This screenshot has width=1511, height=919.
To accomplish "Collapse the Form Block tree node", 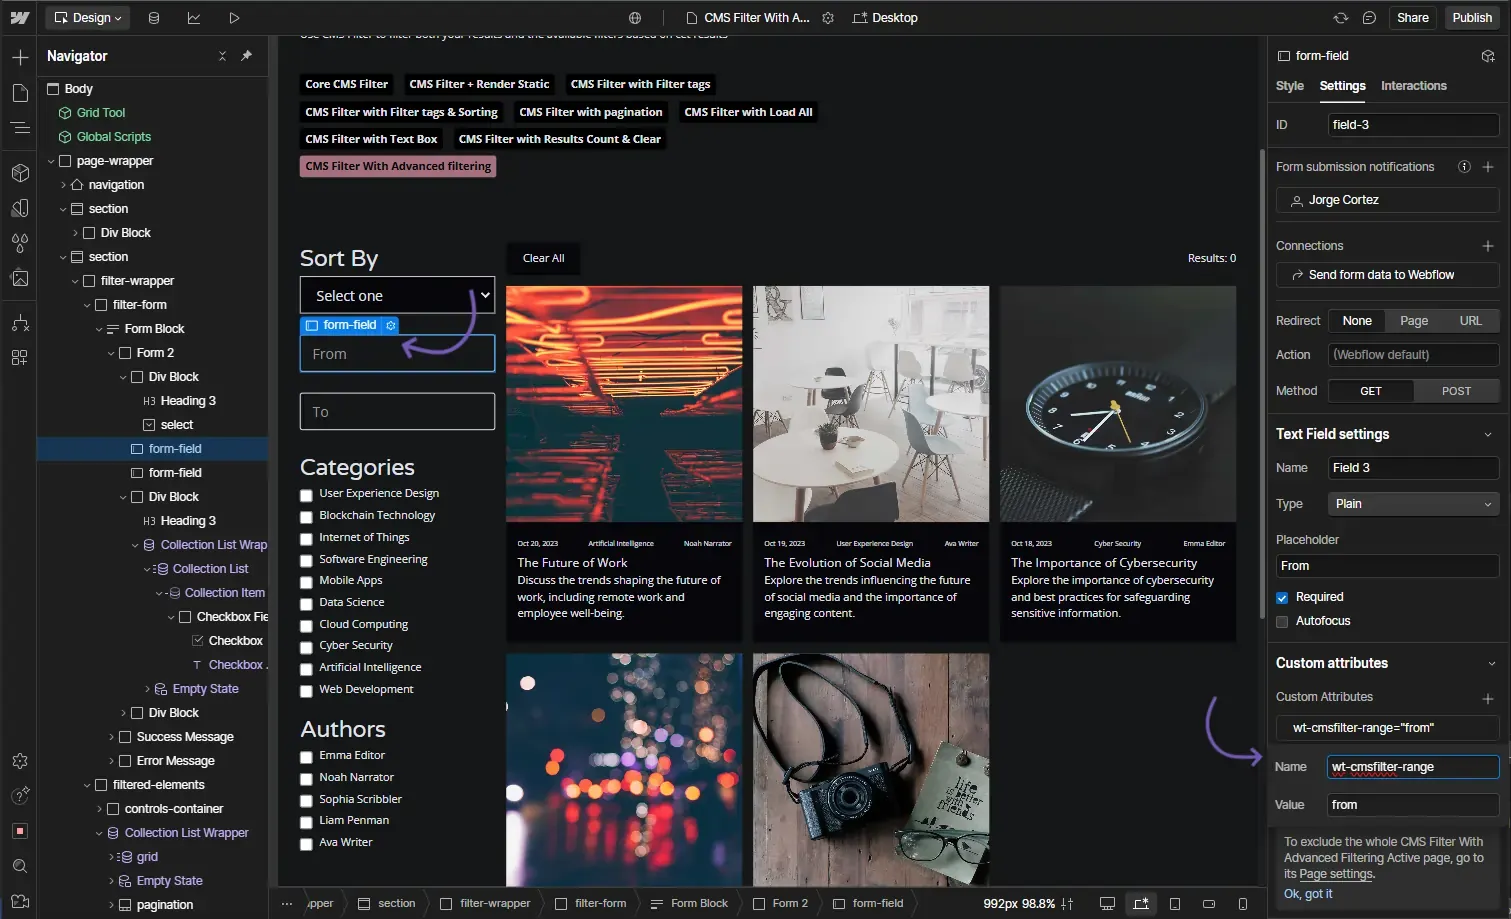I will tap(99, 329).
